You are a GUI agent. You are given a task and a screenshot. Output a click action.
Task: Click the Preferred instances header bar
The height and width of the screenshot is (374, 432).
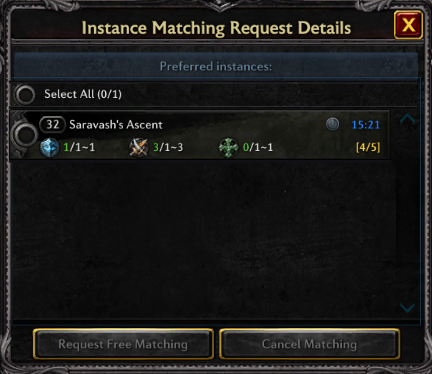[216, 66]
